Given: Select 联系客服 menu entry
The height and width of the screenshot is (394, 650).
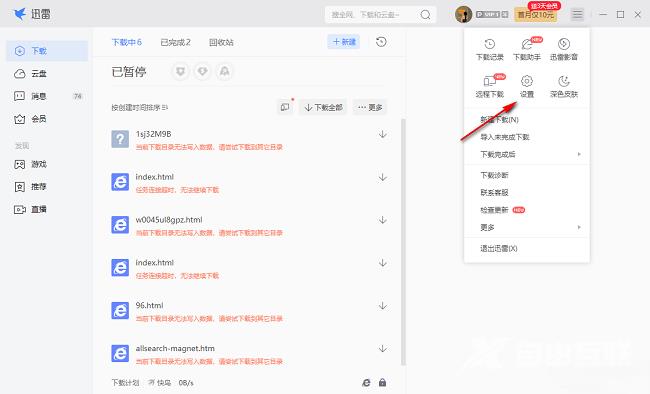Looking at the screenshot, I should coord(494,192).
